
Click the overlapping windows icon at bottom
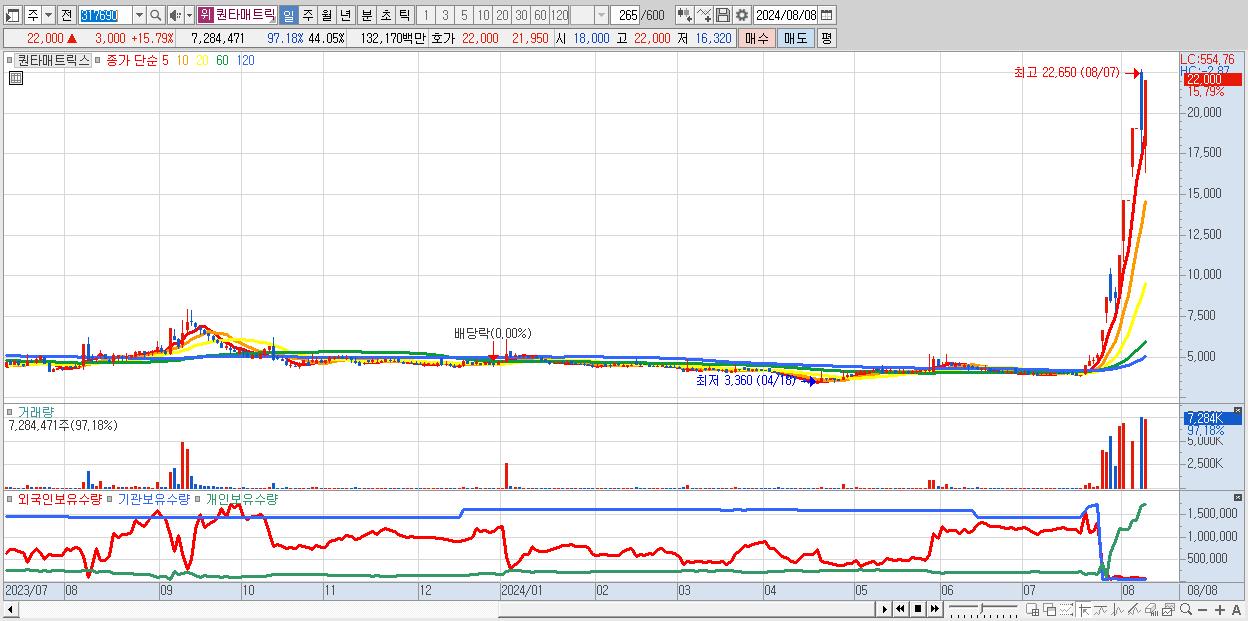point(1050,609)
